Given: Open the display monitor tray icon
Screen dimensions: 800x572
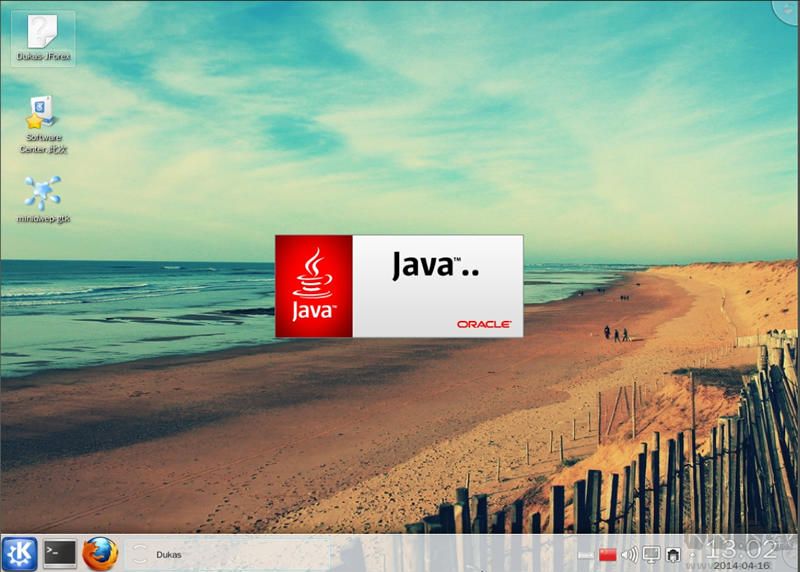Looking at the screenshot, I should [651, 555].
